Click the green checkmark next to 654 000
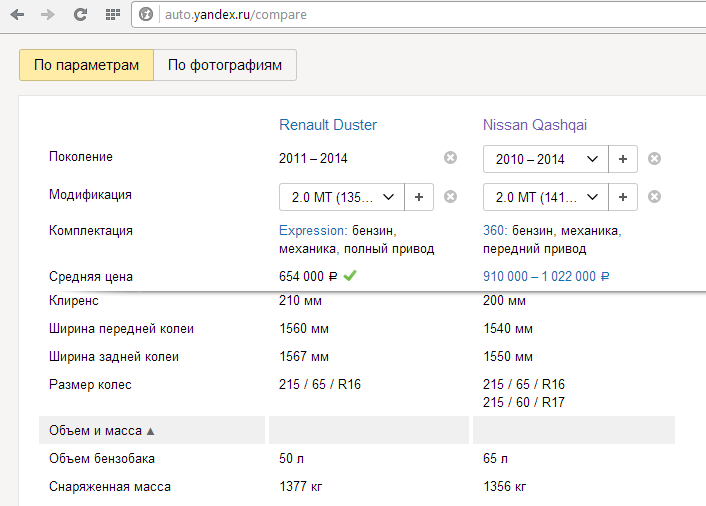 [x=350, y=275]
